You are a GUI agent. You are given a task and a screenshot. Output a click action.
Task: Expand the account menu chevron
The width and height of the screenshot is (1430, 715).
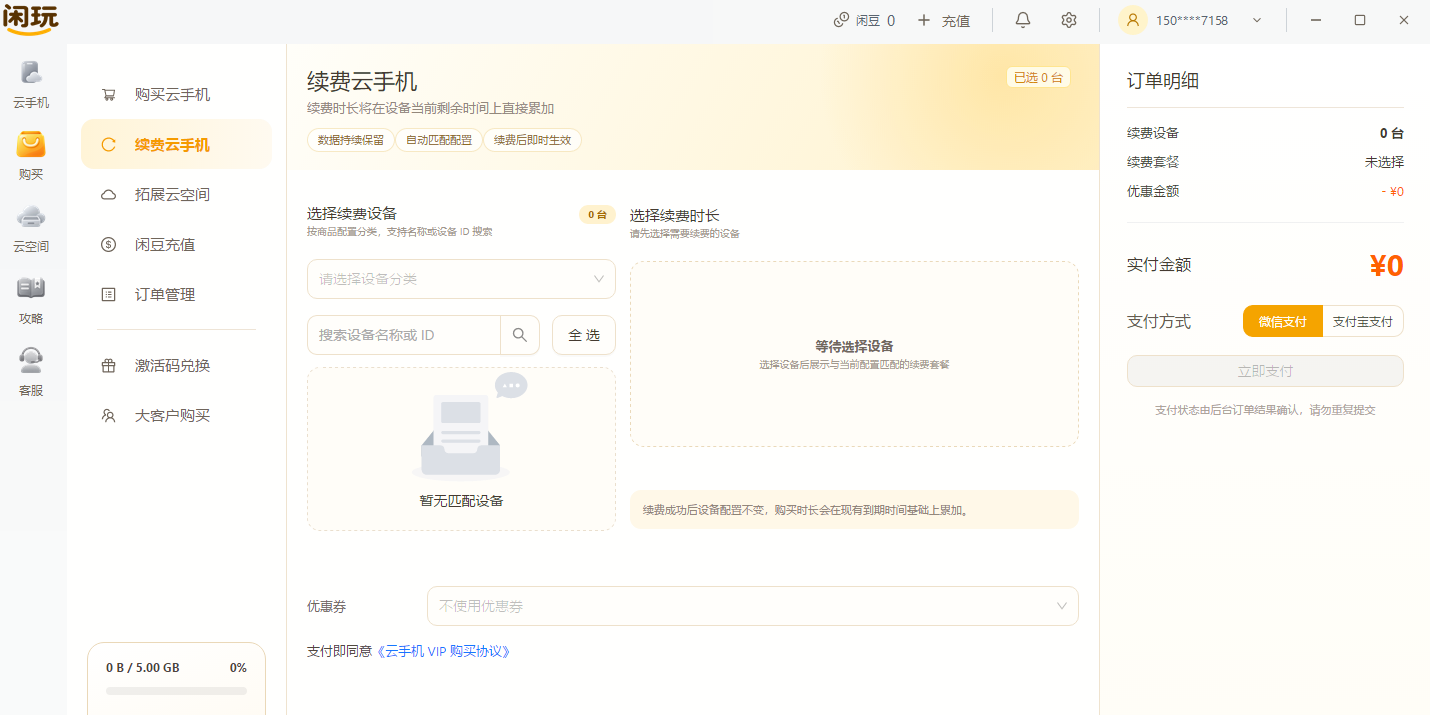(1257, 20)
